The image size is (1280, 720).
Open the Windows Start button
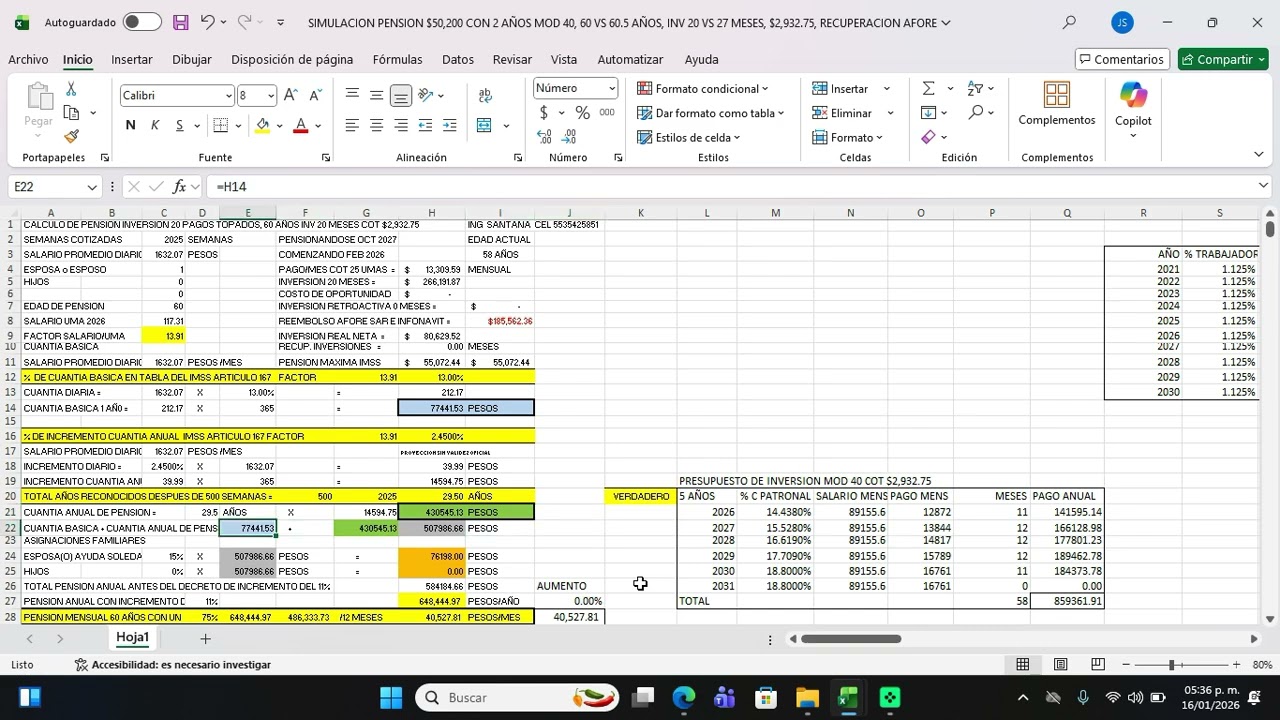391,698
